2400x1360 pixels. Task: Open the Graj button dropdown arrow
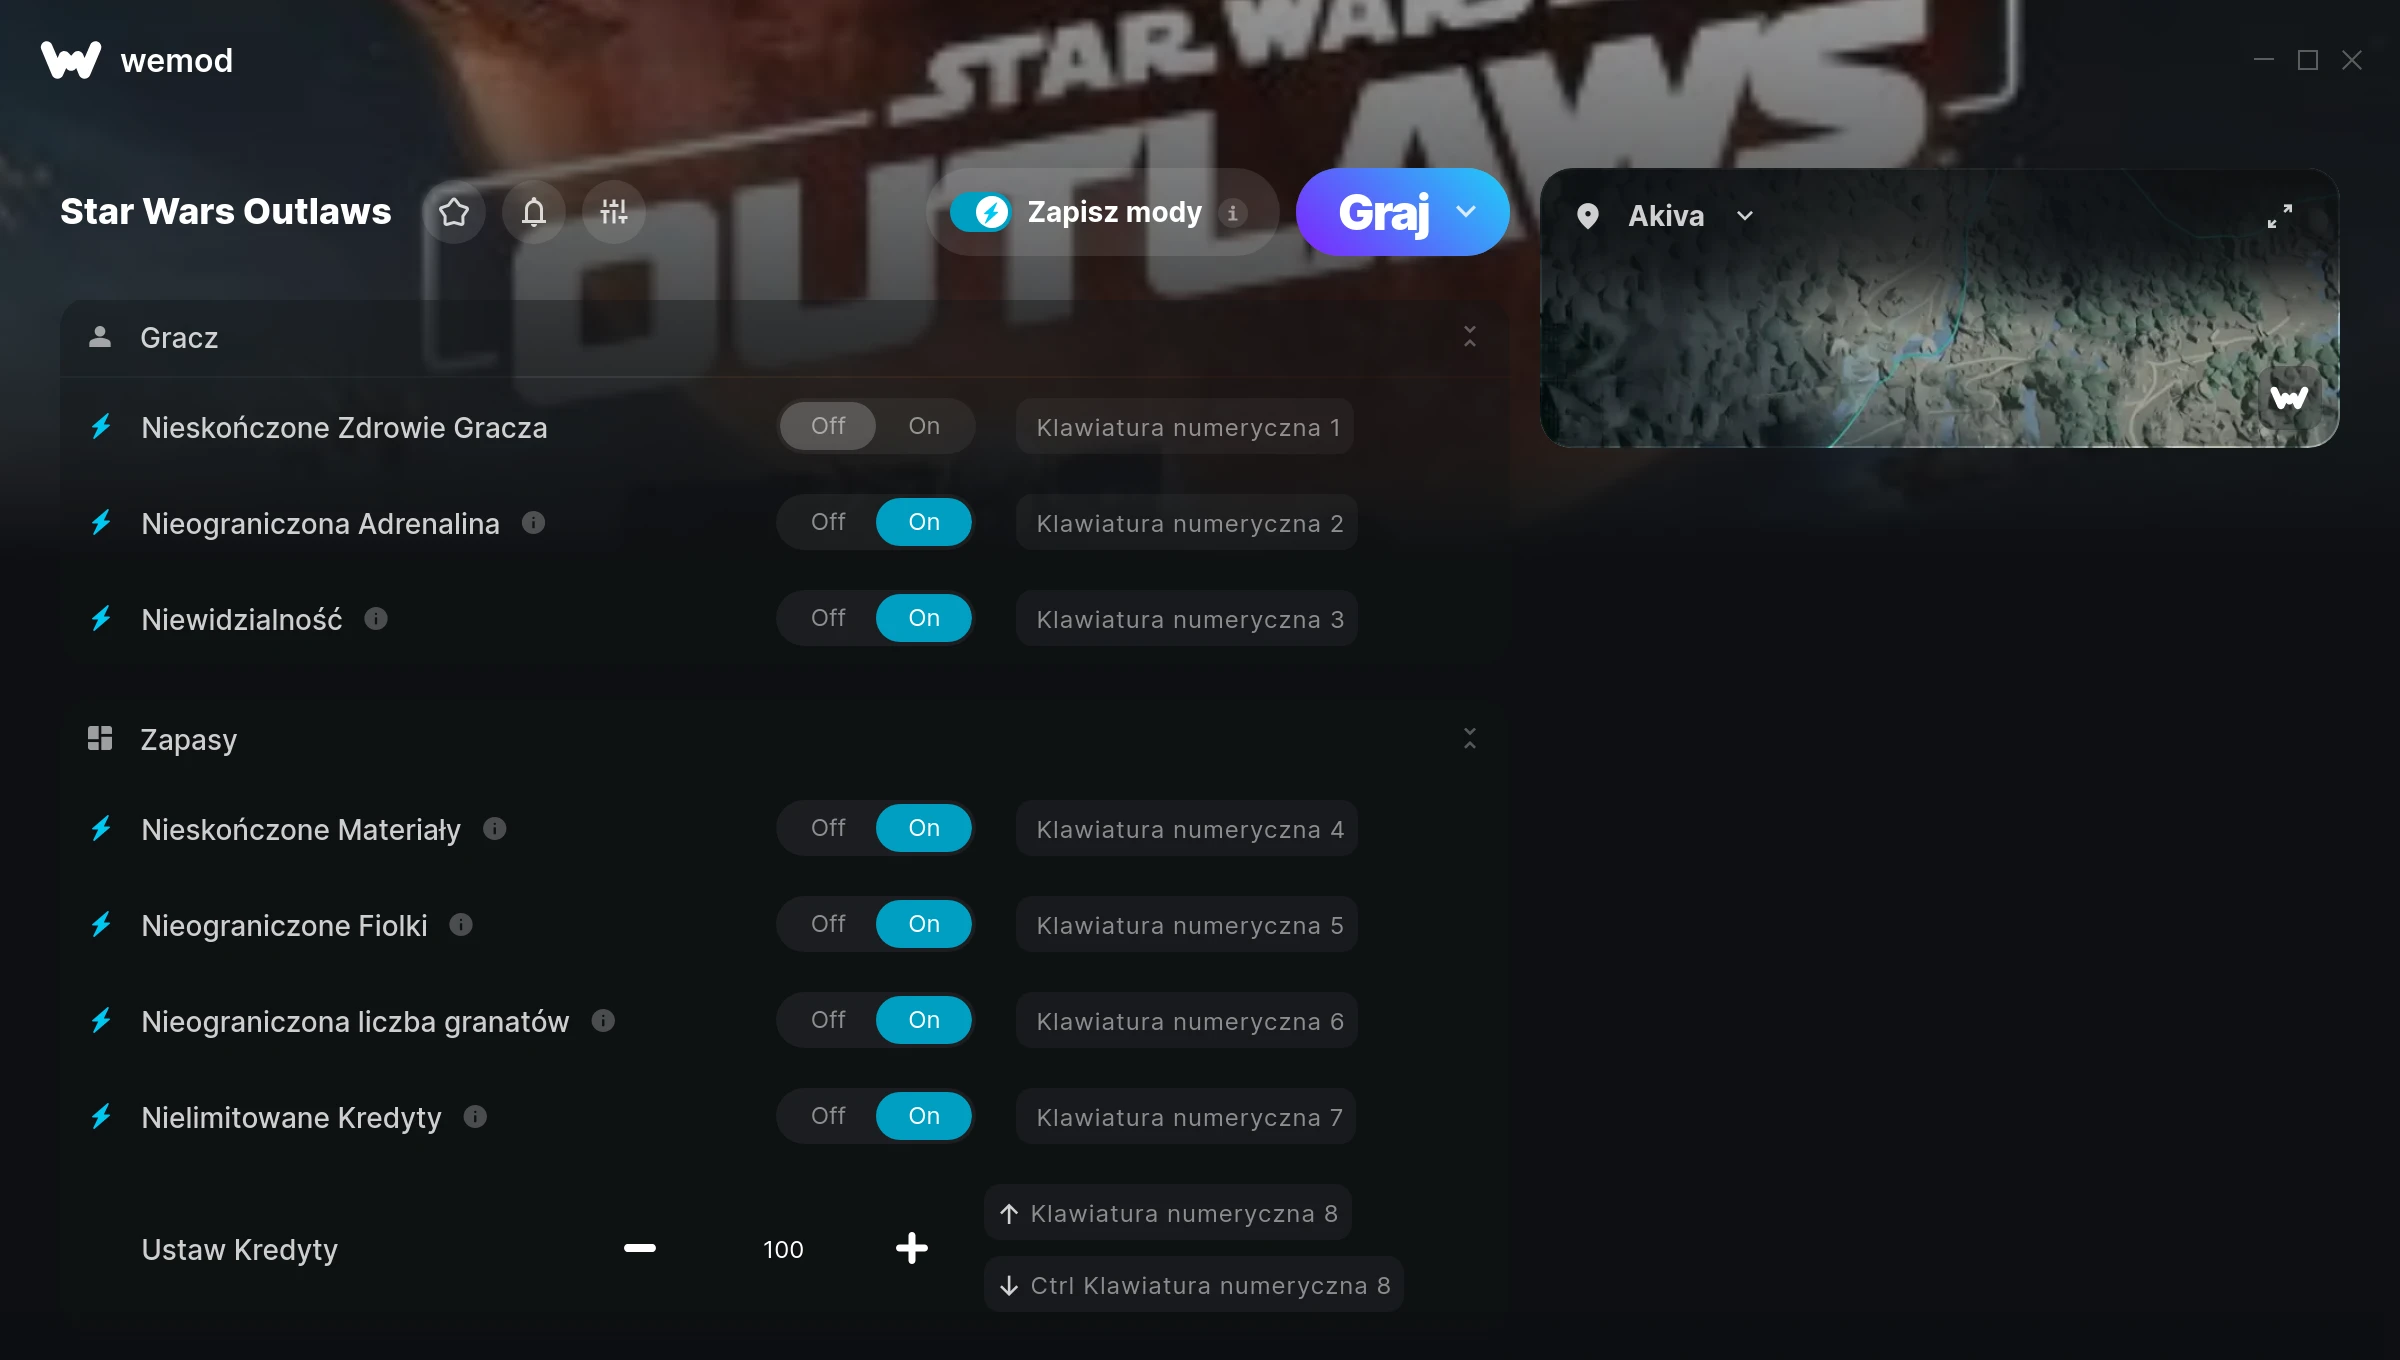pyautogui.click(x=1466, y=212)
